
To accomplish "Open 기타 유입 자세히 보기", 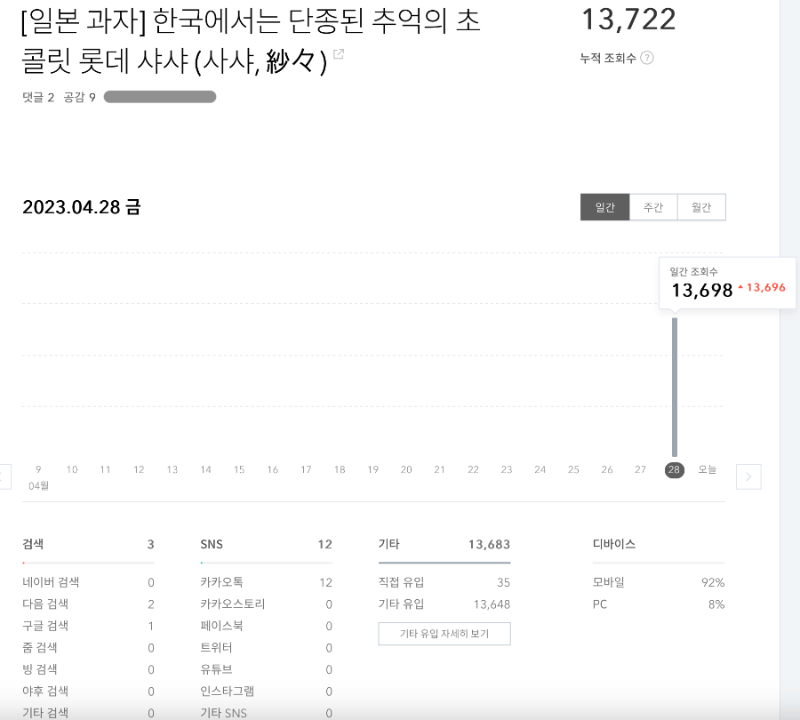I will (444, 634).
